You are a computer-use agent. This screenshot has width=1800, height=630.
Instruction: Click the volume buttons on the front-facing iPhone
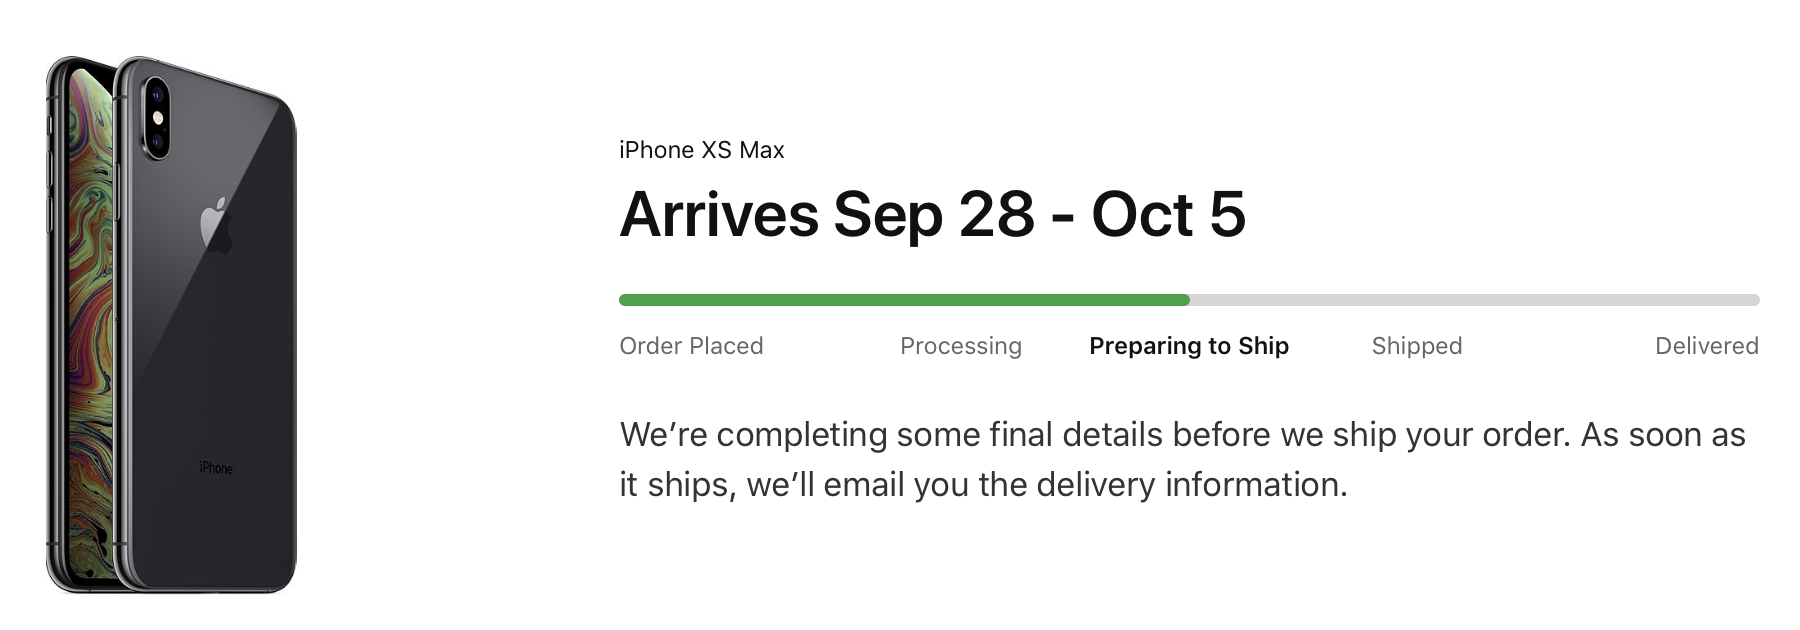click(x=49, y=170)
